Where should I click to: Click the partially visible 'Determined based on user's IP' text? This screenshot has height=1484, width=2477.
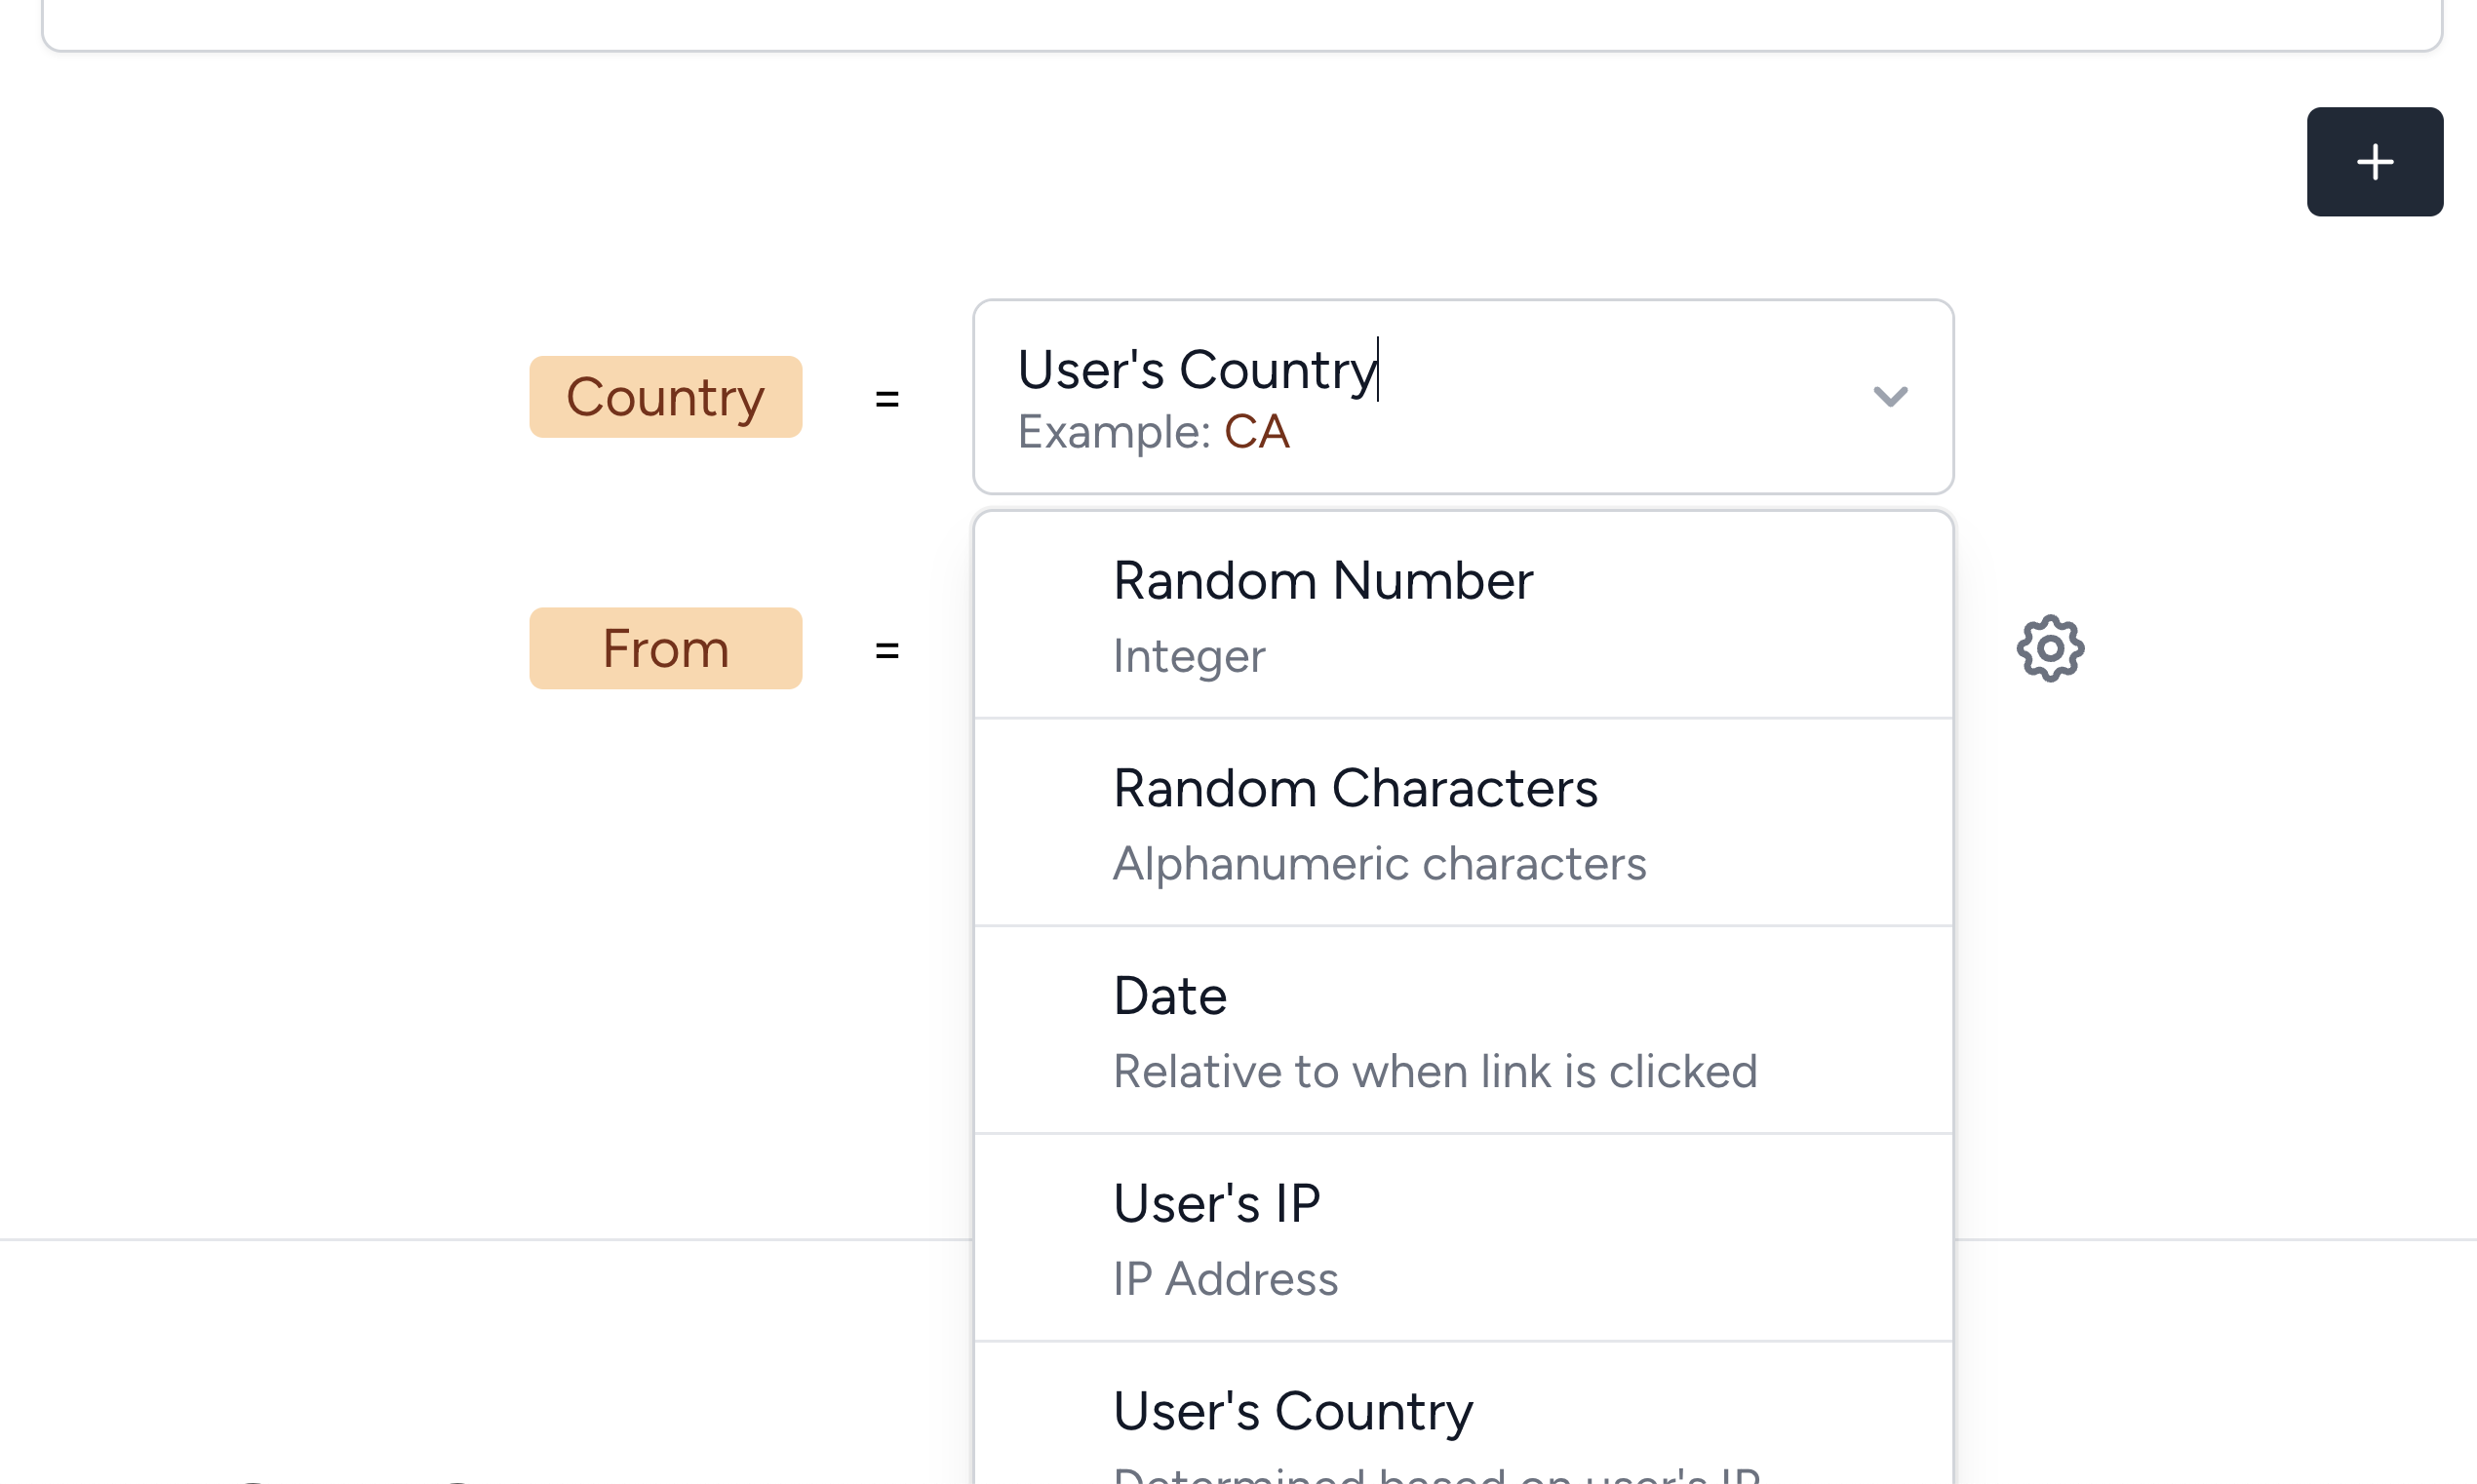click(1437, 1474)
